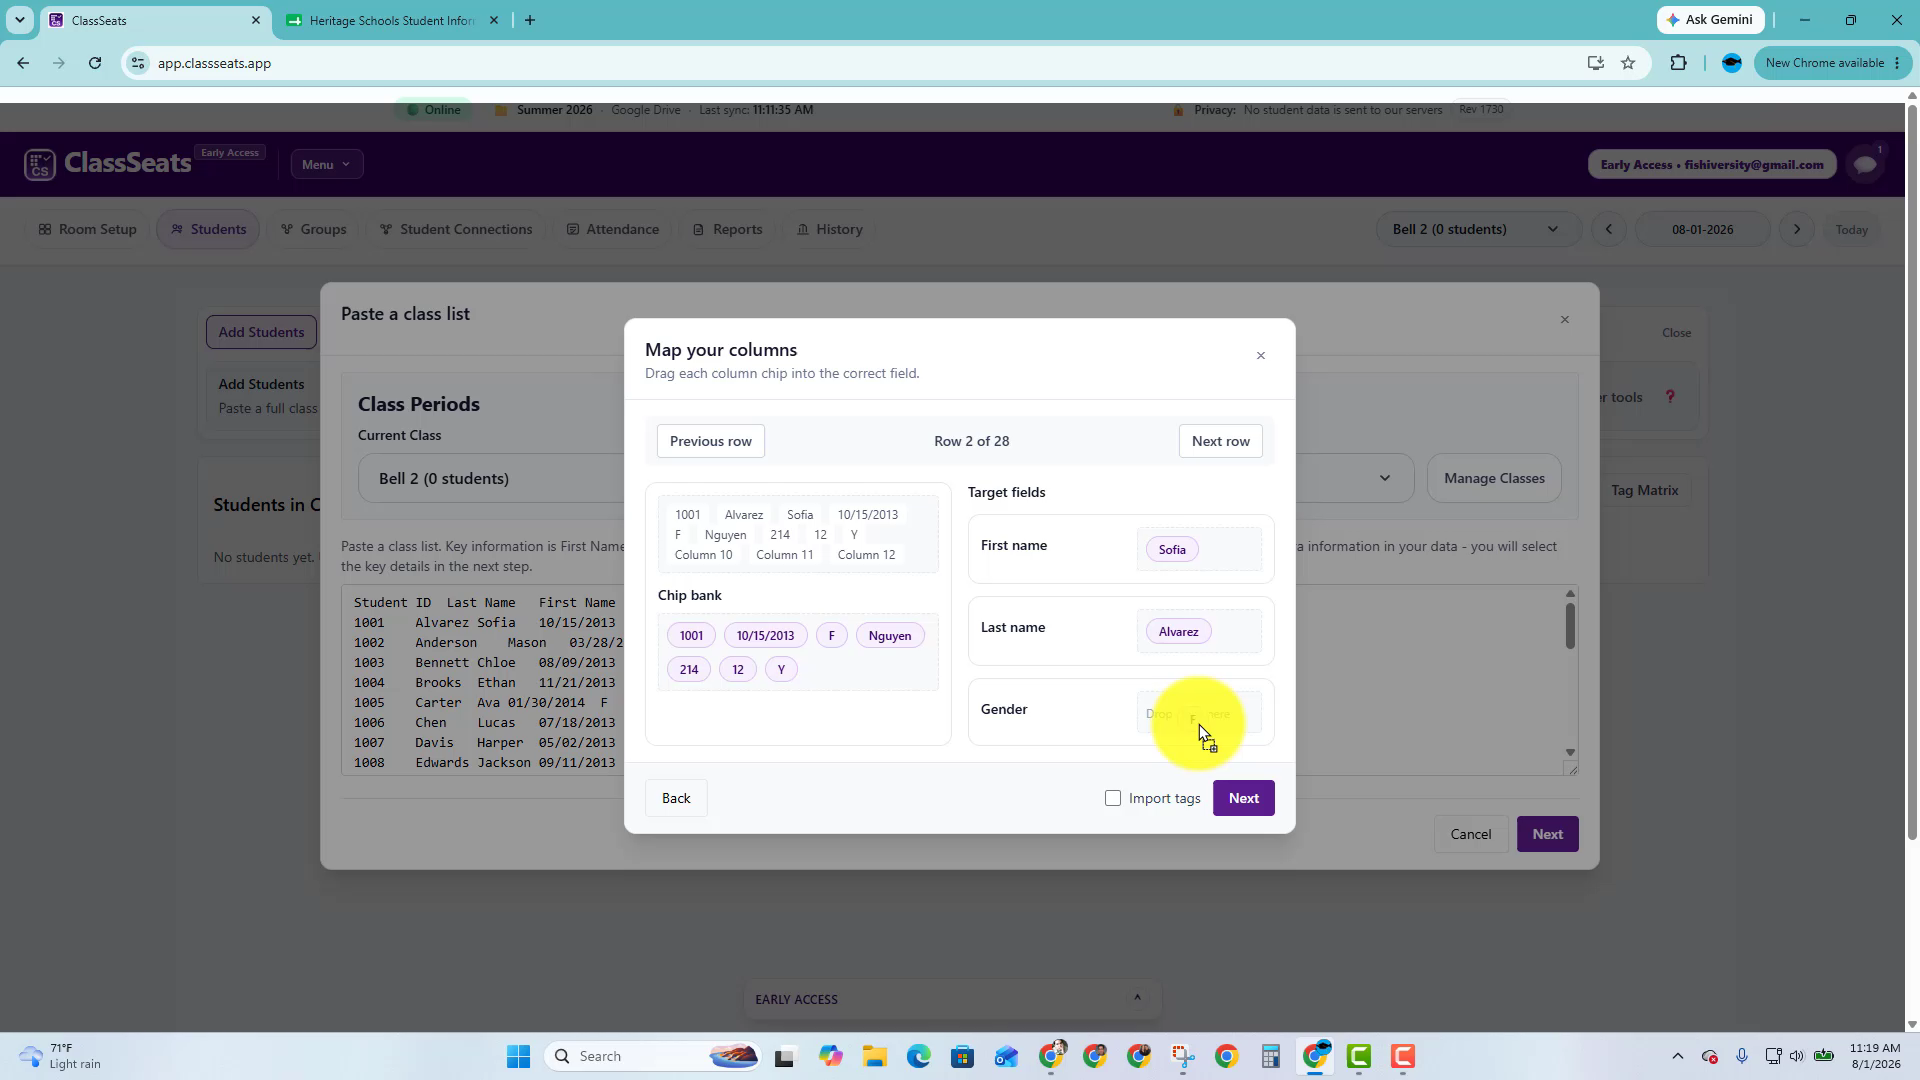Open Microsoft Store from the taskbar

click(x=962, y=1056)
